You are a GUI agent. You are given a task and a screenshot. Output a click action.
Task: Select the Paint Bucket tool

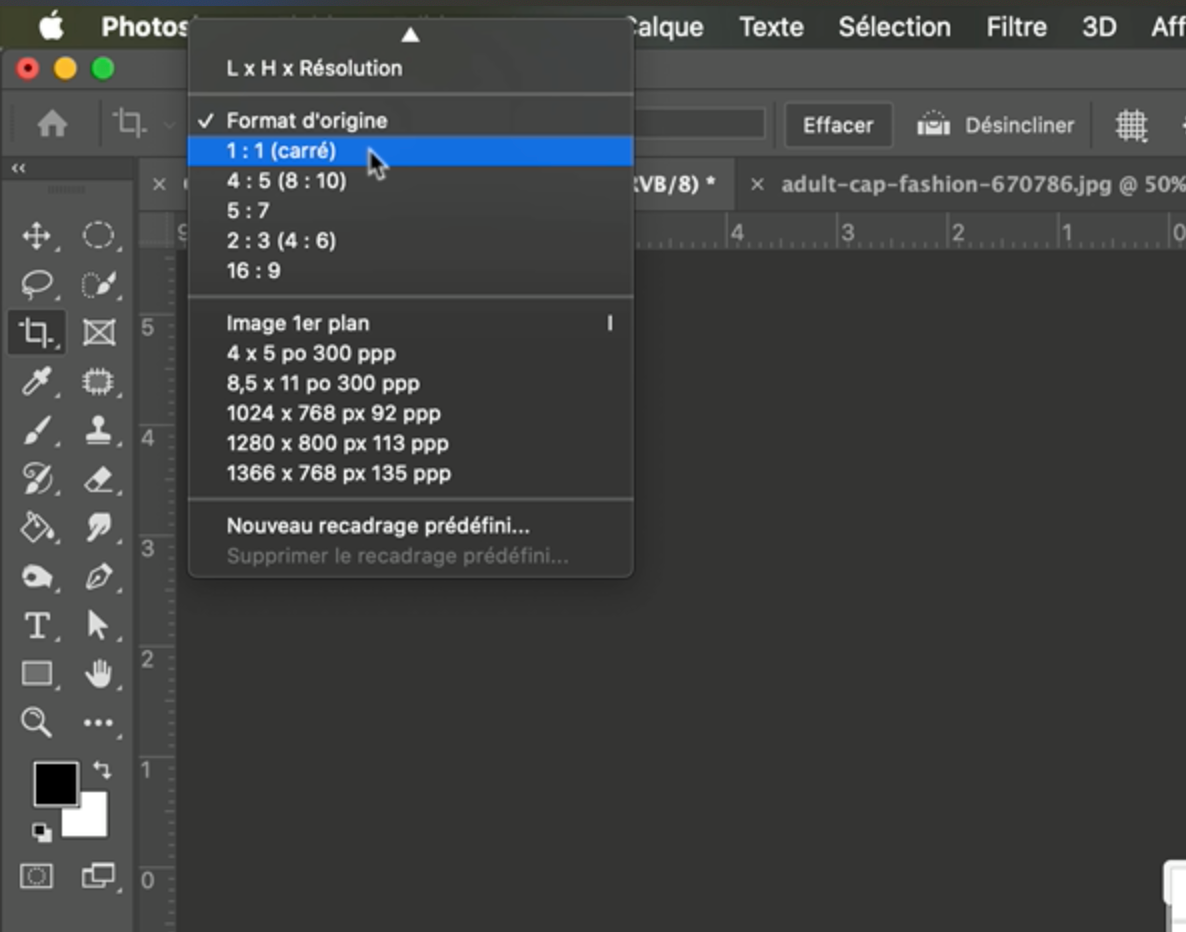click(36, 527)
